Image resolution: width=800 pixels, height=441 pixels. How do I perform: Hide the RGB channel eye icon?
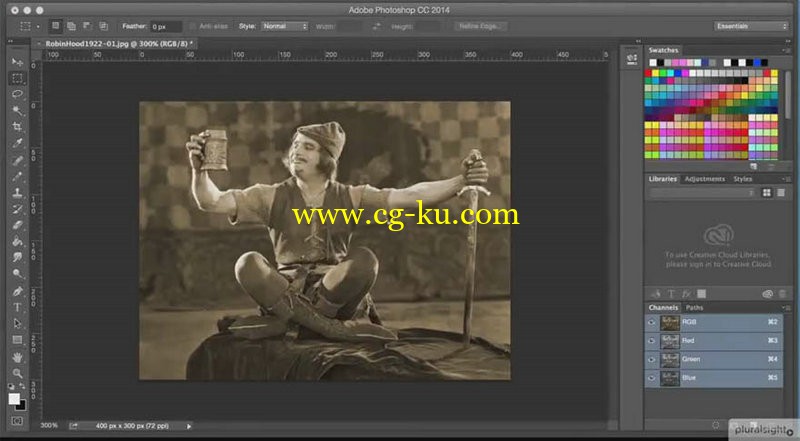coord(652,322)
